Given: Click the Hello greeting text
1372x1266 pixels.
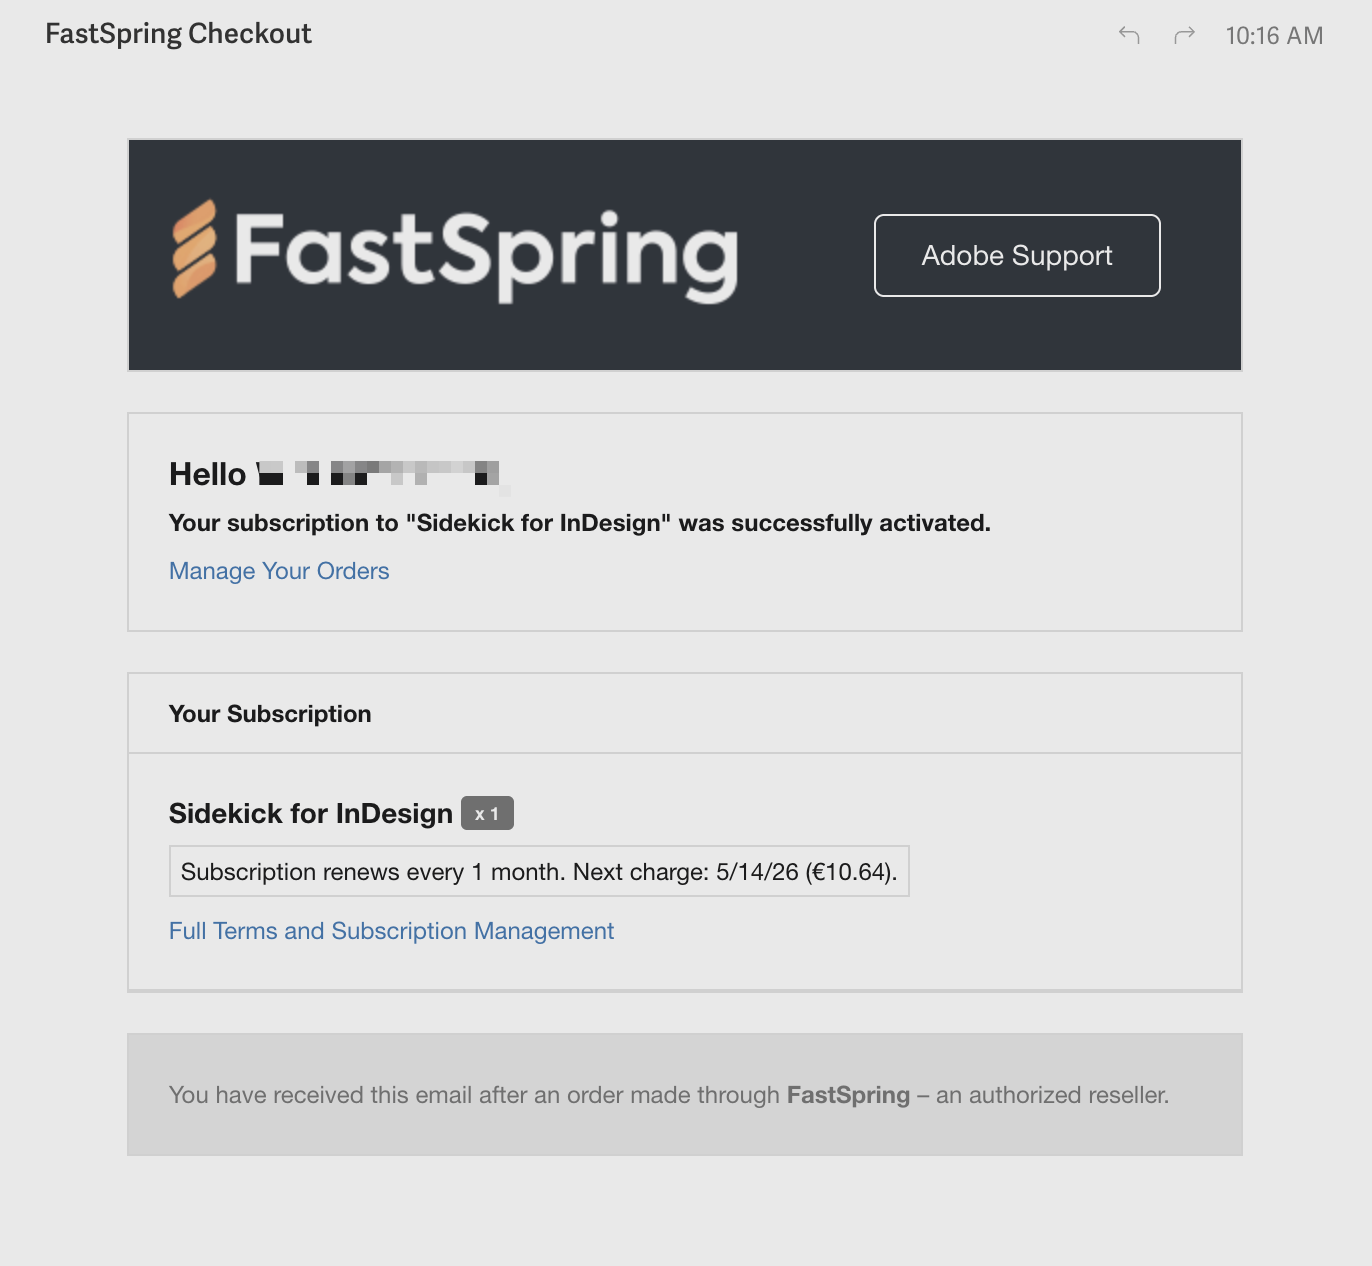Looking at the screenshot, I should (208, 473).
